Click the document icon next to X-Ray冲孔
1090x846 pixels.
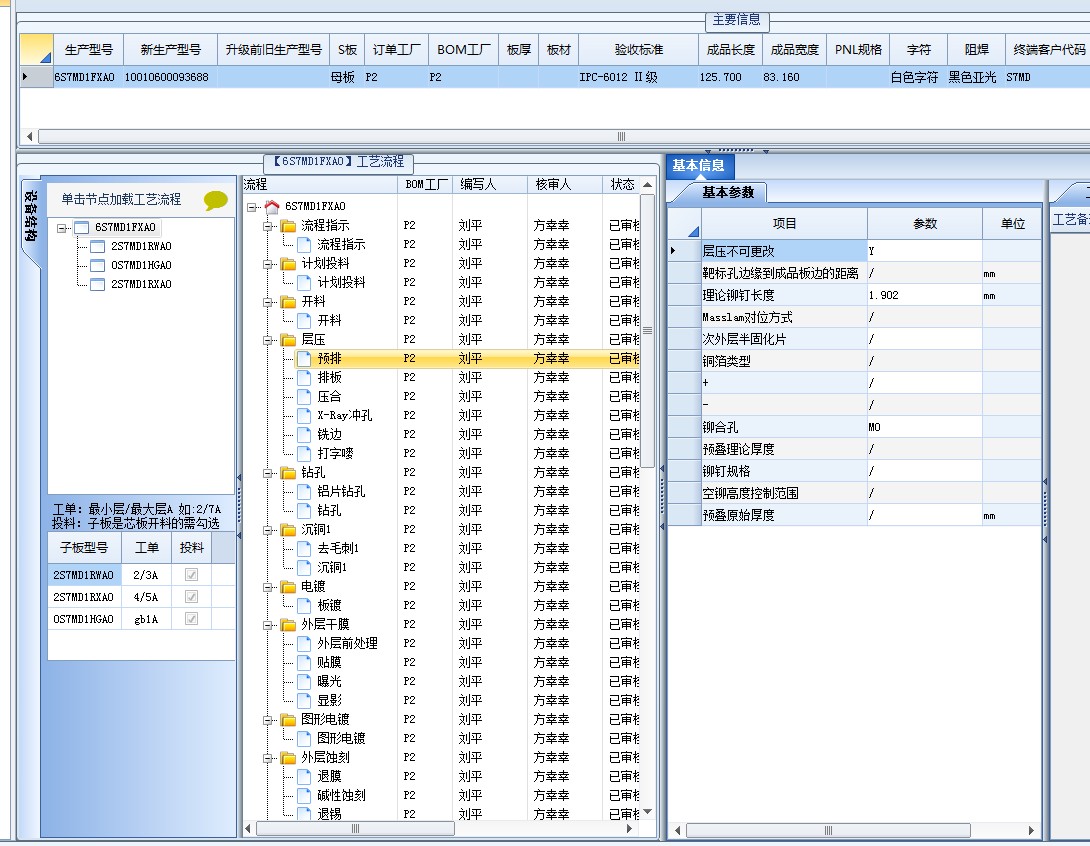pyautogui.click(x=304, y=416)
